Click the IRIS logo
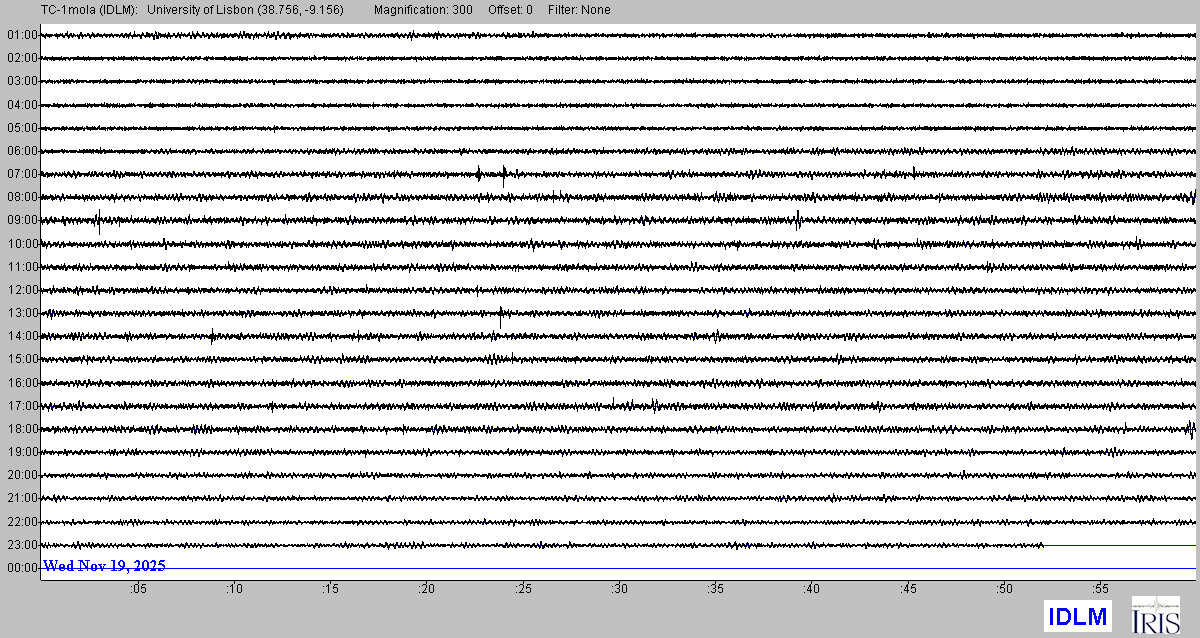The width and height of the screenshot is (1200, 638). [1155, 616]
